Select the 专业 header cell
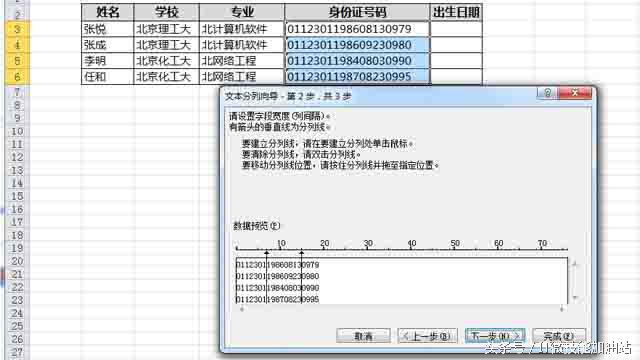The image size is (640, 360). click(242, 12)
